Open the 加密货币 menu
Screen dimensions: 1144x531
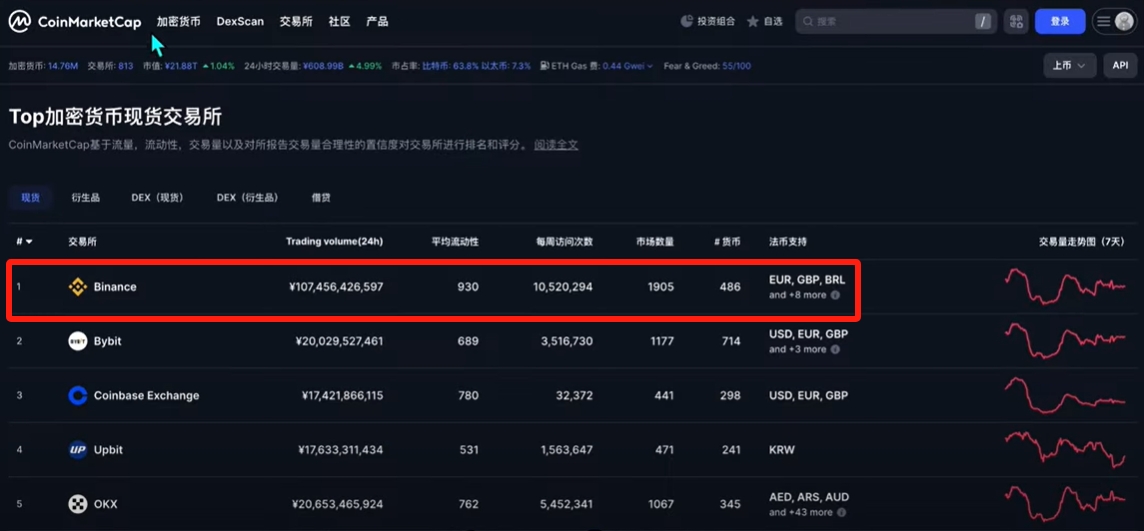coord(178,22)
